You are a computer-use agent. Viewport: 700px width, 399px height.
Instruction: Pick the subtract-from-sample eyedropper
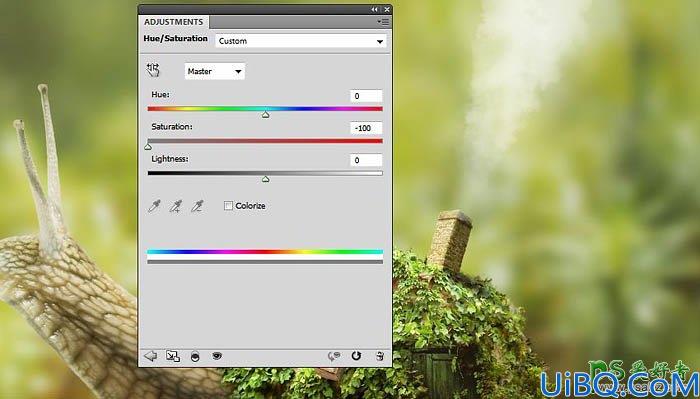click(197, 206)
